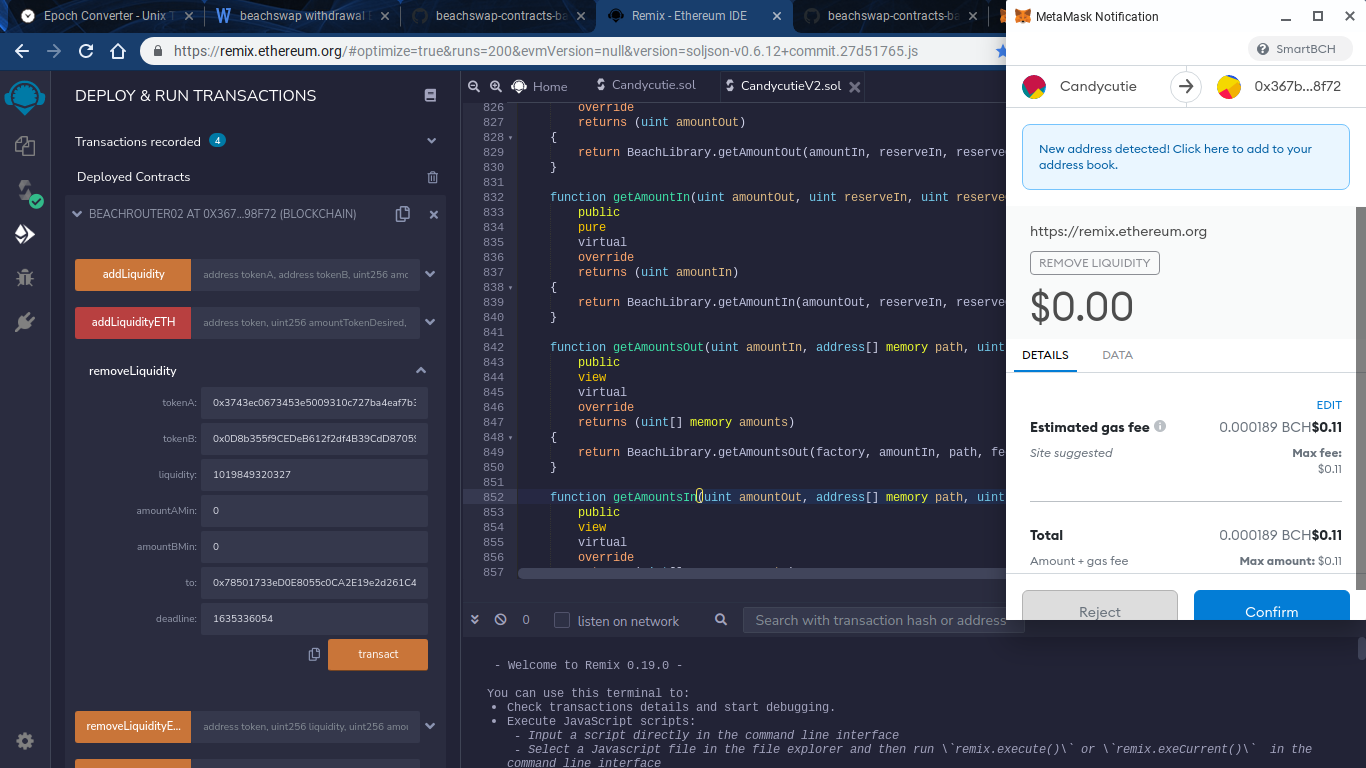Confirm the MetaMask transaction

point(1272,605)
